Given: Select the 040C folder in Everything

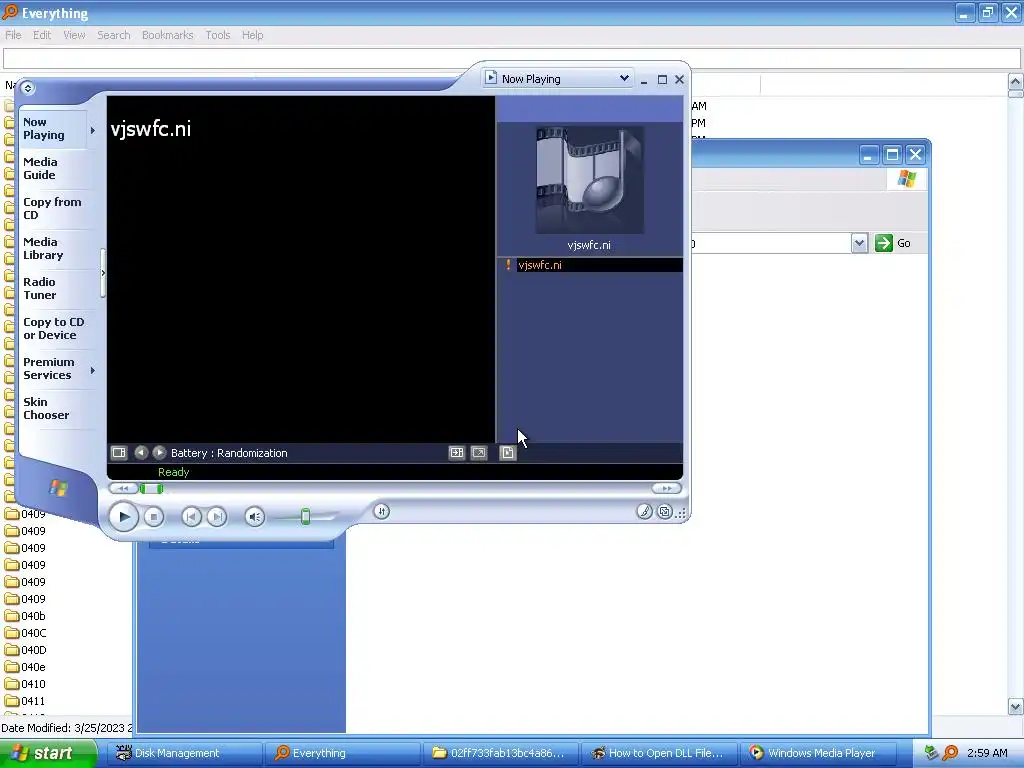Looking at the screenshot, I should [x=26, y=633].
